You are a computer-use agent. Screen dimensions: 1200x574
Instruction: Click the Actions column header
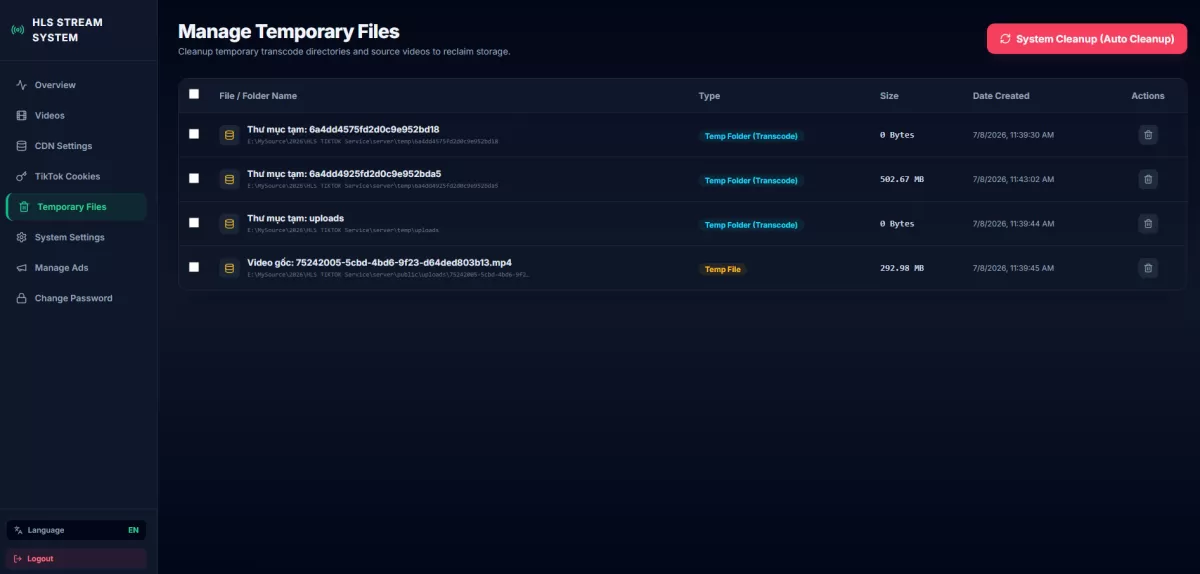[x=1148, y=96]
